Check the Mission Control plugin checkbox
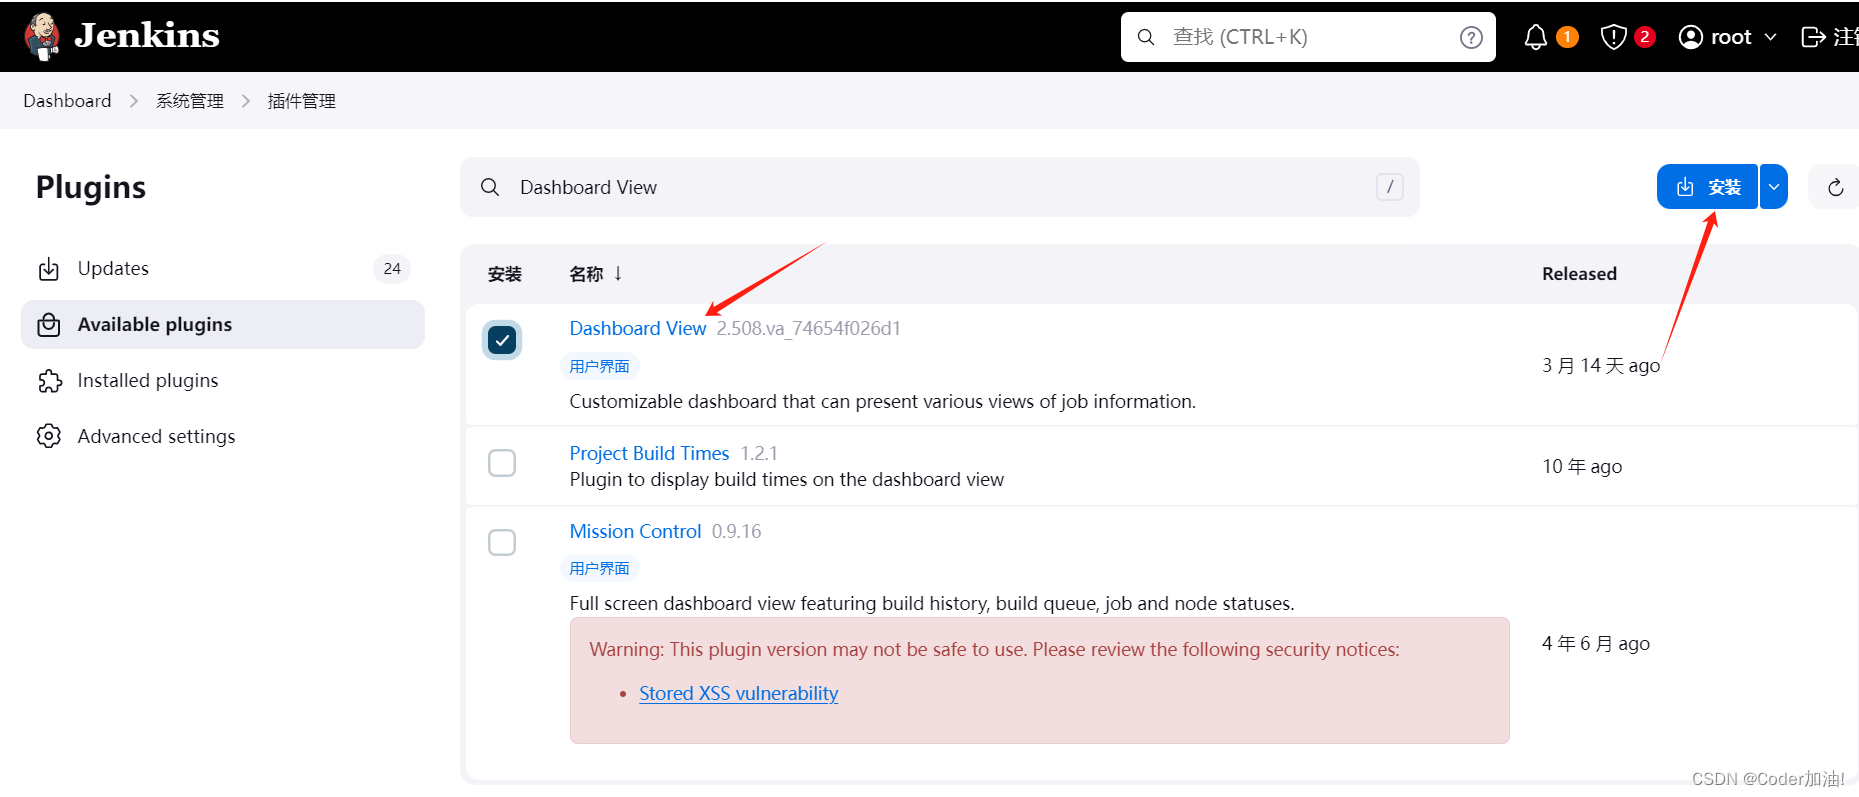The height and width of the screenshot is (797, 1859). (x=502, y=542)
